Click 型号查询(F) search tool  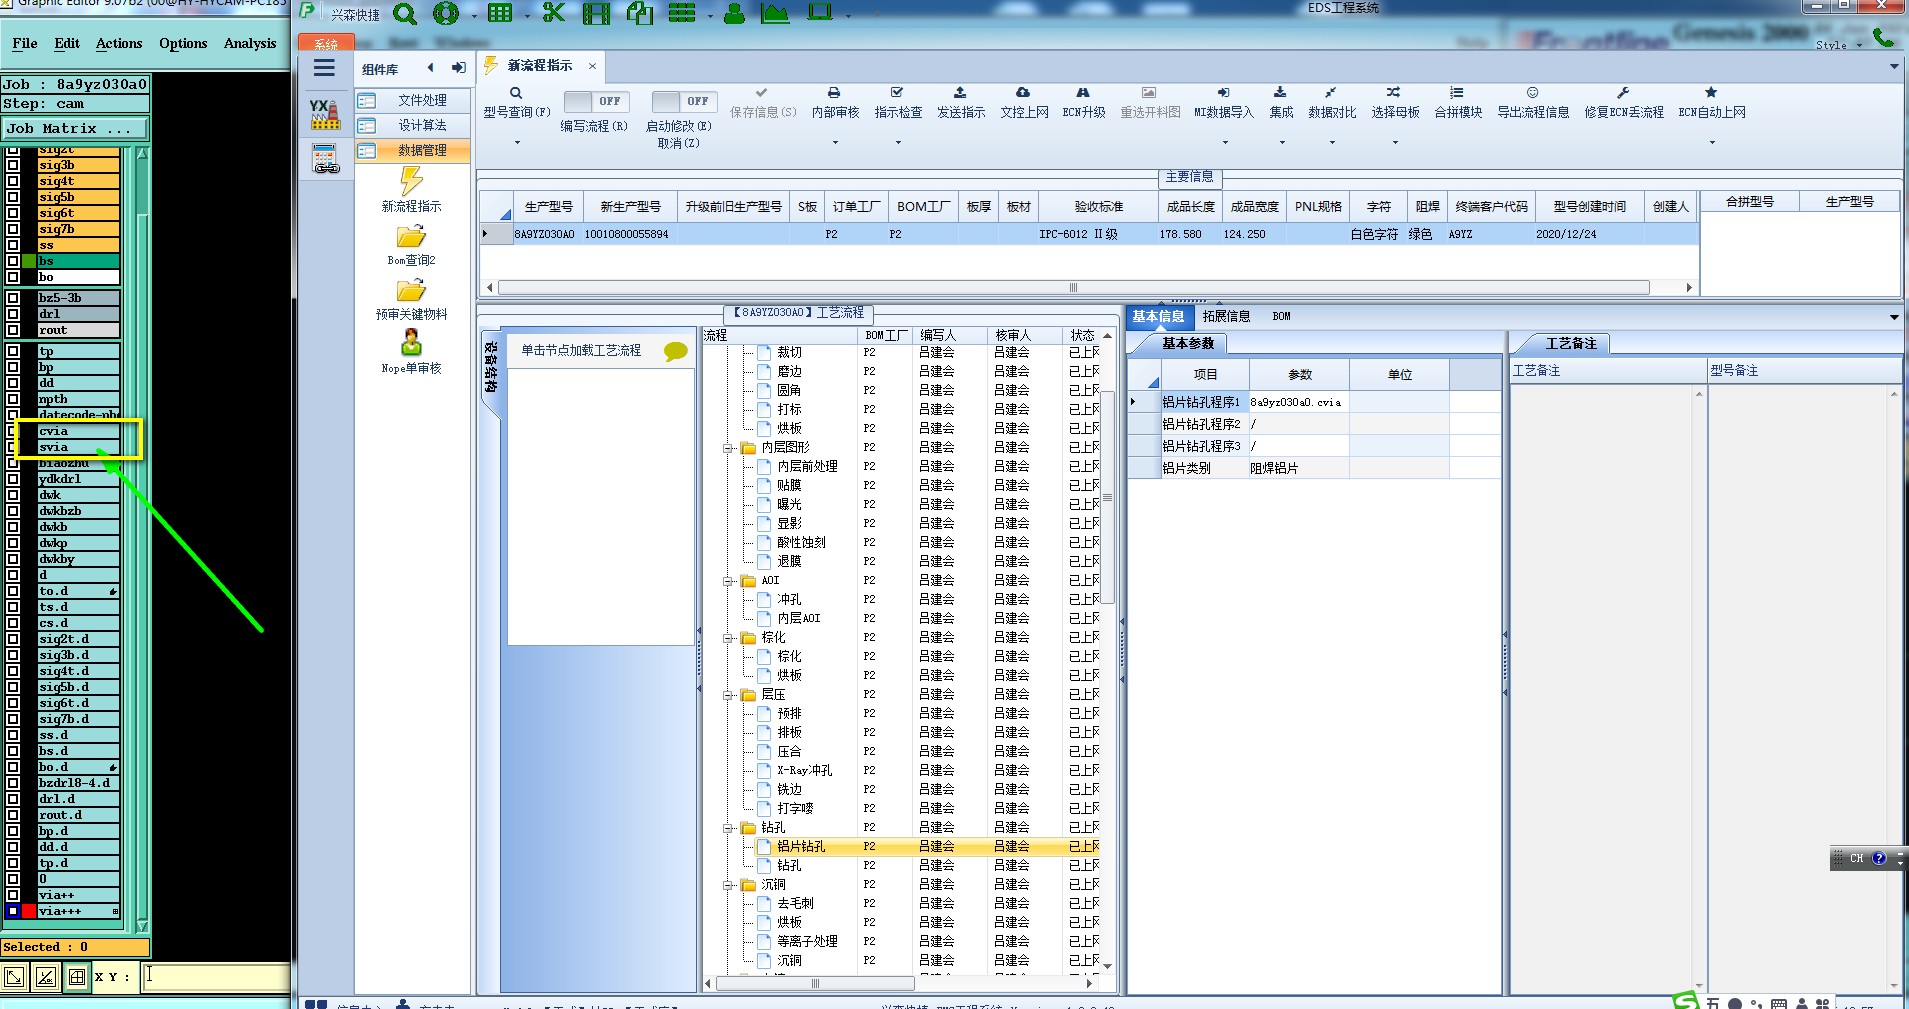pyautogui.click(x=517, y=103)
